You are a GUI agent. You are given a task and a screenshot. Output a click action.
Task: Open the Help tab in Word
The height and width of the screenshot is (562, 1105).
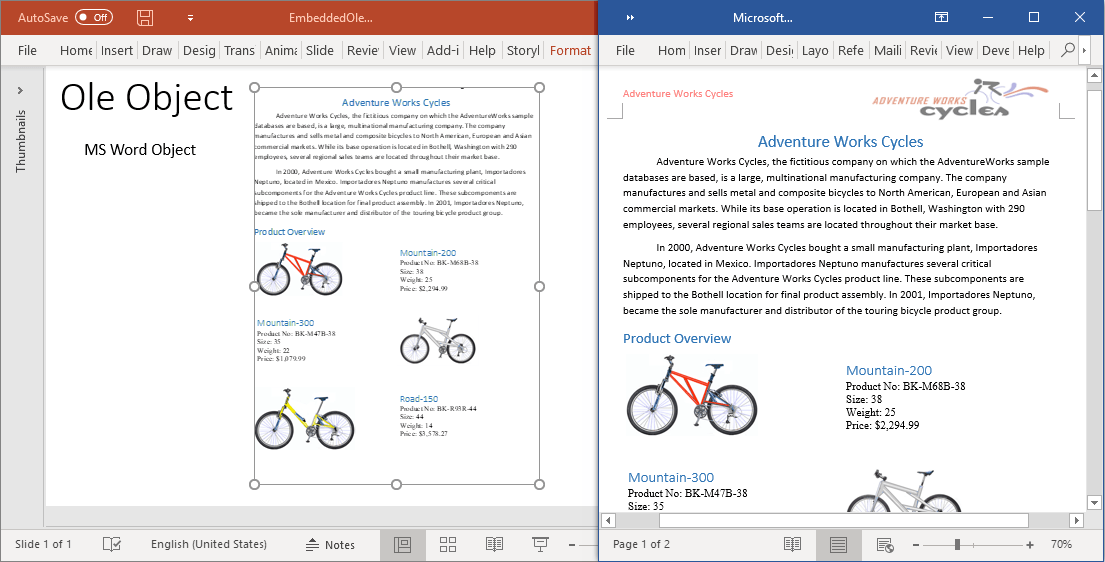[x=1031, y=50]
